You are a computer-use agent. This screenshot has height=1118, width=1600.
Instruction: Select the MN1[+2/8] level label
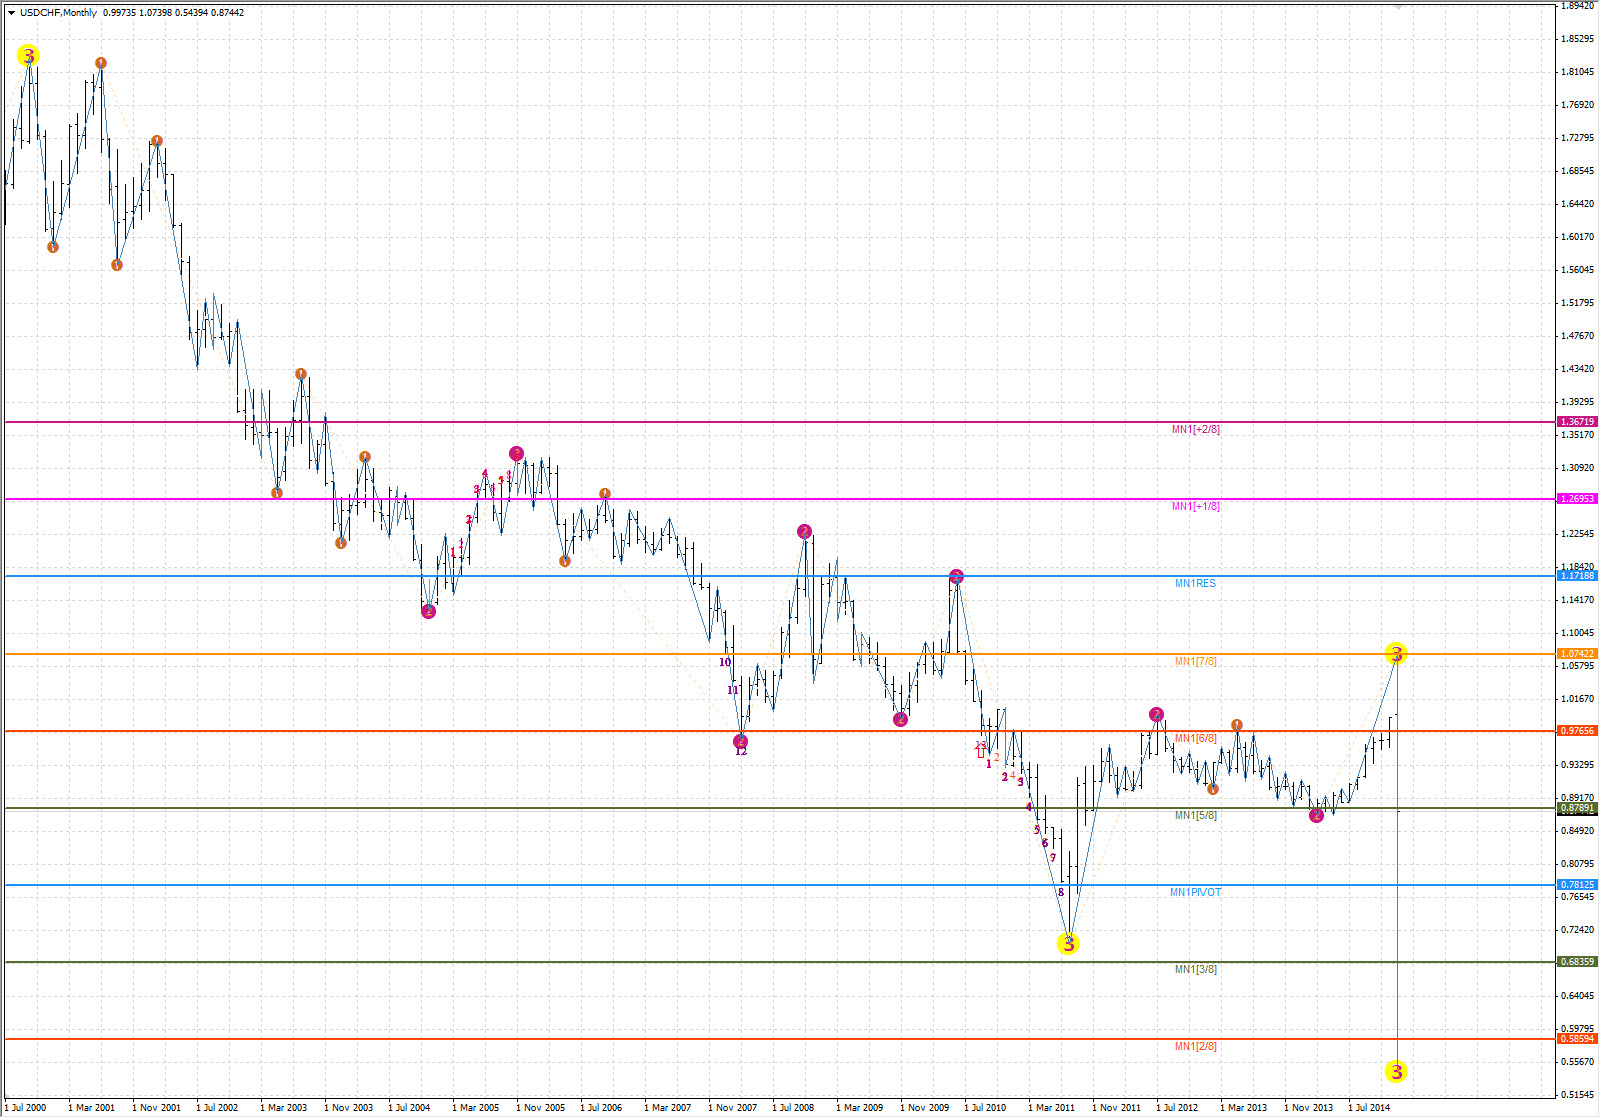click(1196, 430)
